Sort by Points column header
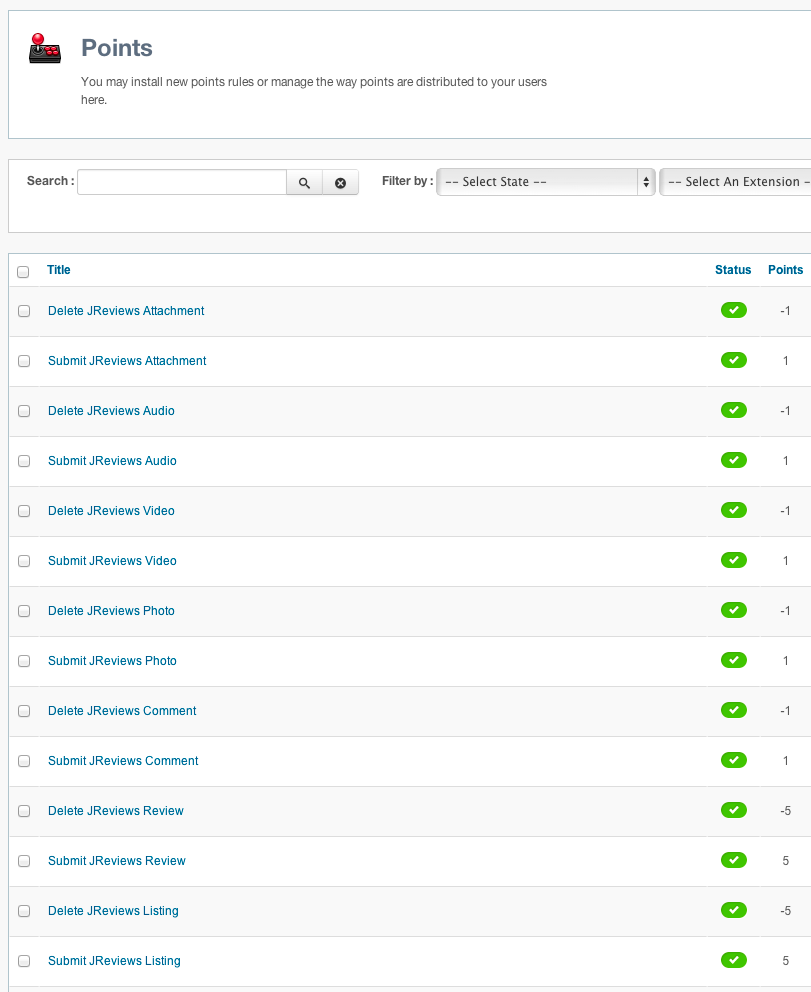Image resolution: width=811 pixels, height=992 pixels. (785, 270)
